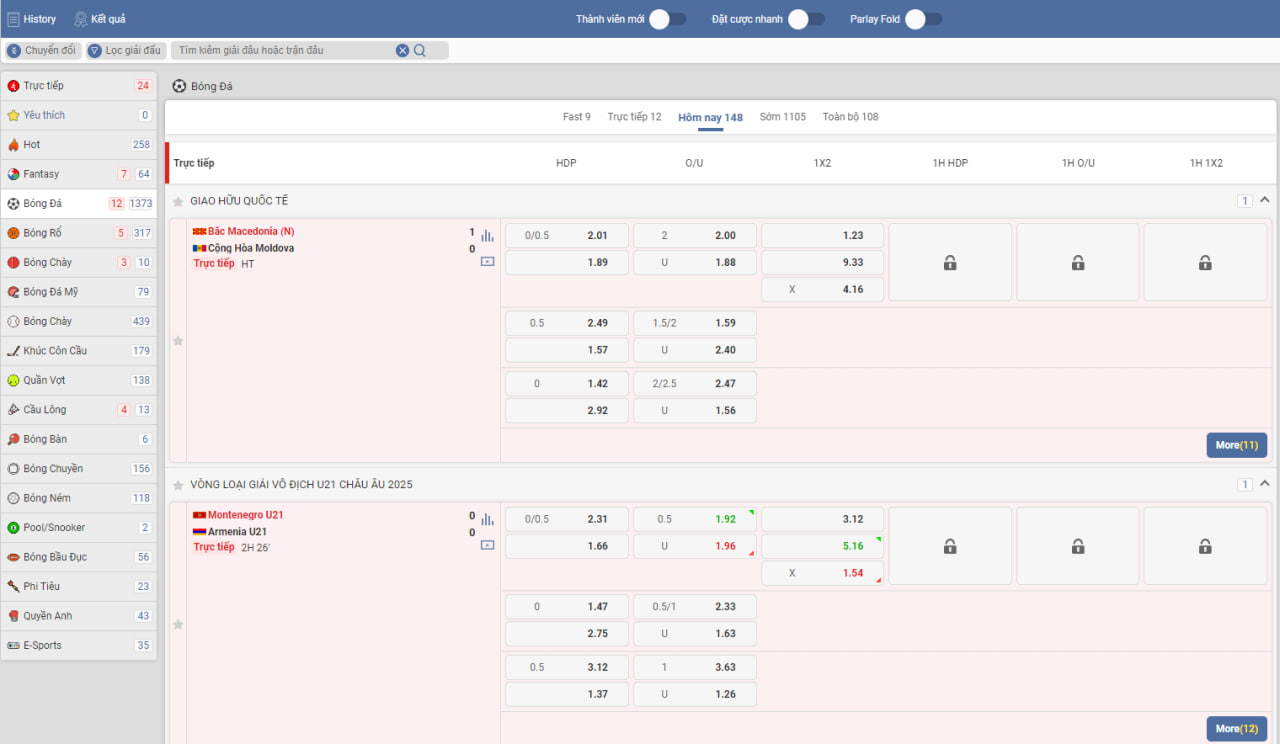Open live stream for Bắc Macedonia match

487,262
